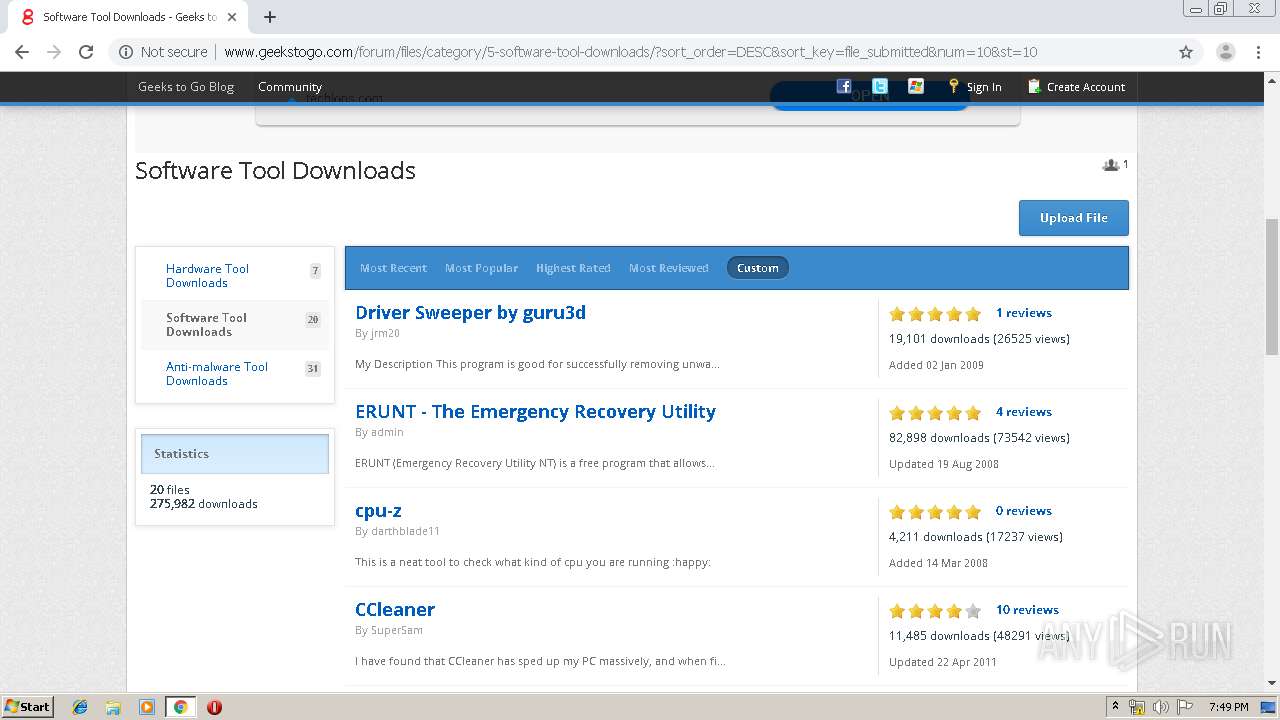View the 1 reviews link for Driver Sweeper
Image resolution: width=1280 pixels, height=720 pixels.
[1023, 313]
